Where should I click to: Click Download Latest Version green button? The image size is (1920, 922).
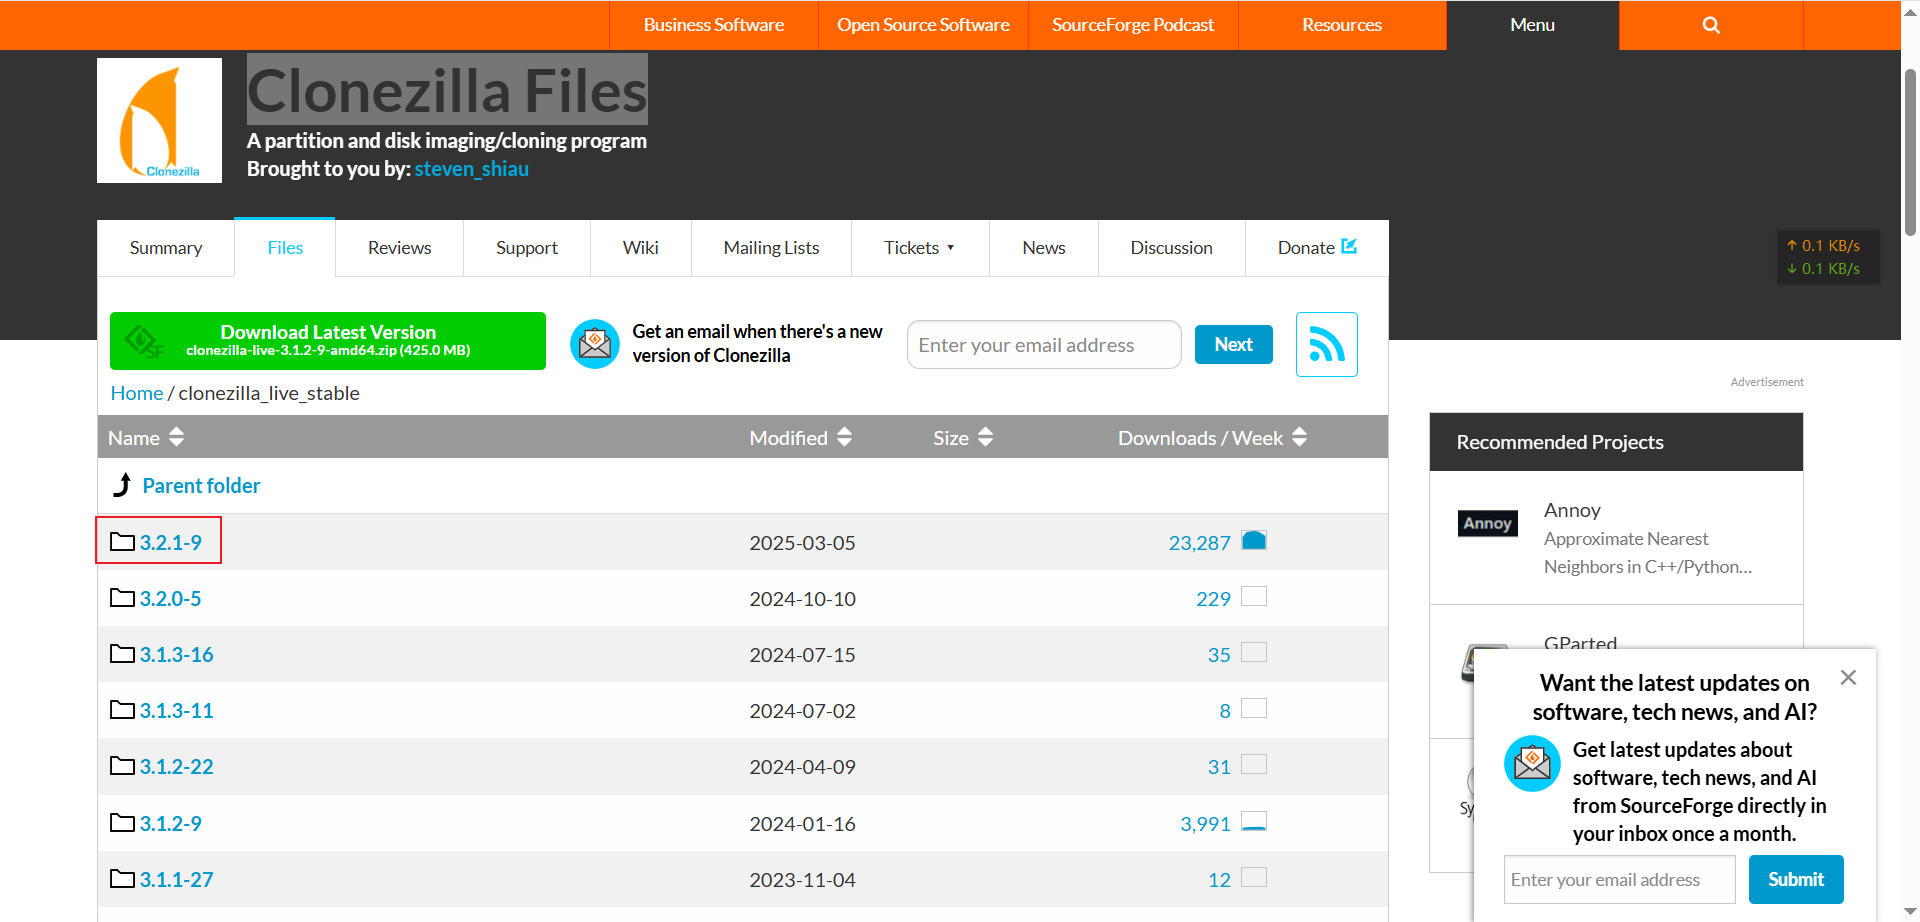[328, 341]
